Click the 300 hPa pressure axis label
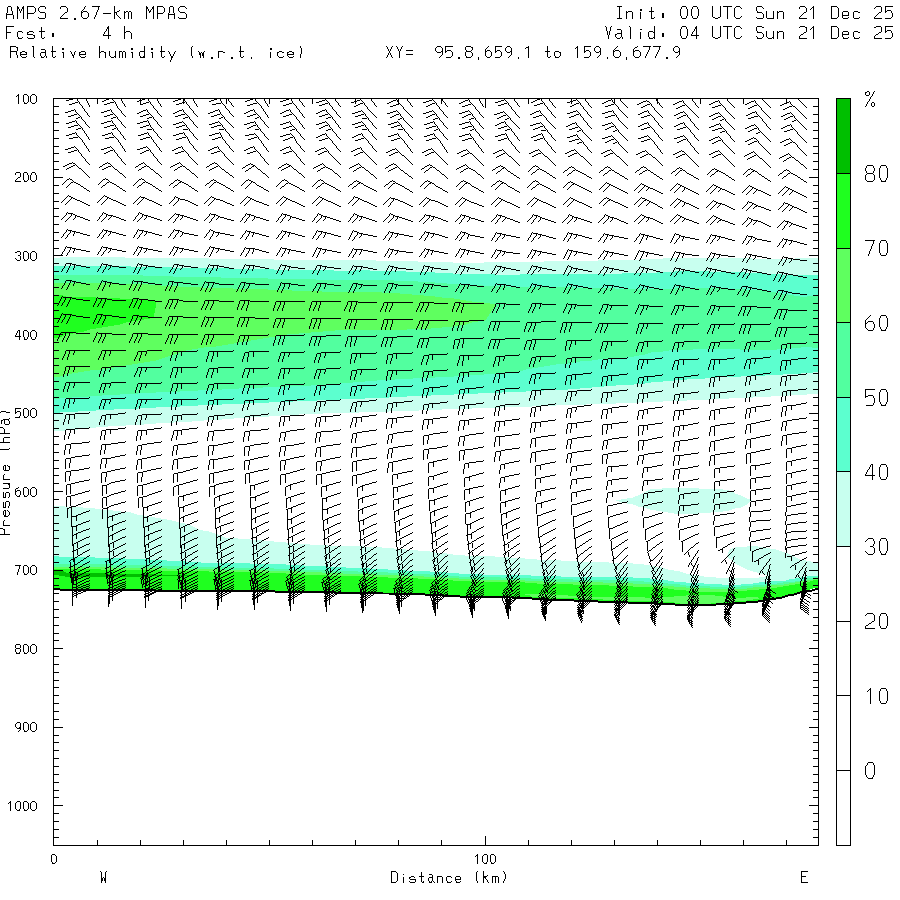This screenshot has width=900, height=900. point(26,256)
